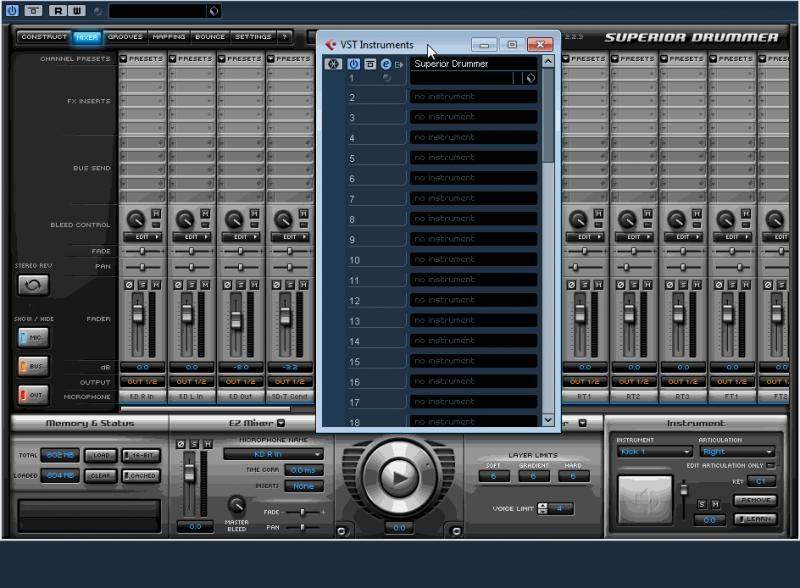This screenshot has height=588, width=800.
Task: Solo the SD-T Cond channel
Action: click(290, 285)
